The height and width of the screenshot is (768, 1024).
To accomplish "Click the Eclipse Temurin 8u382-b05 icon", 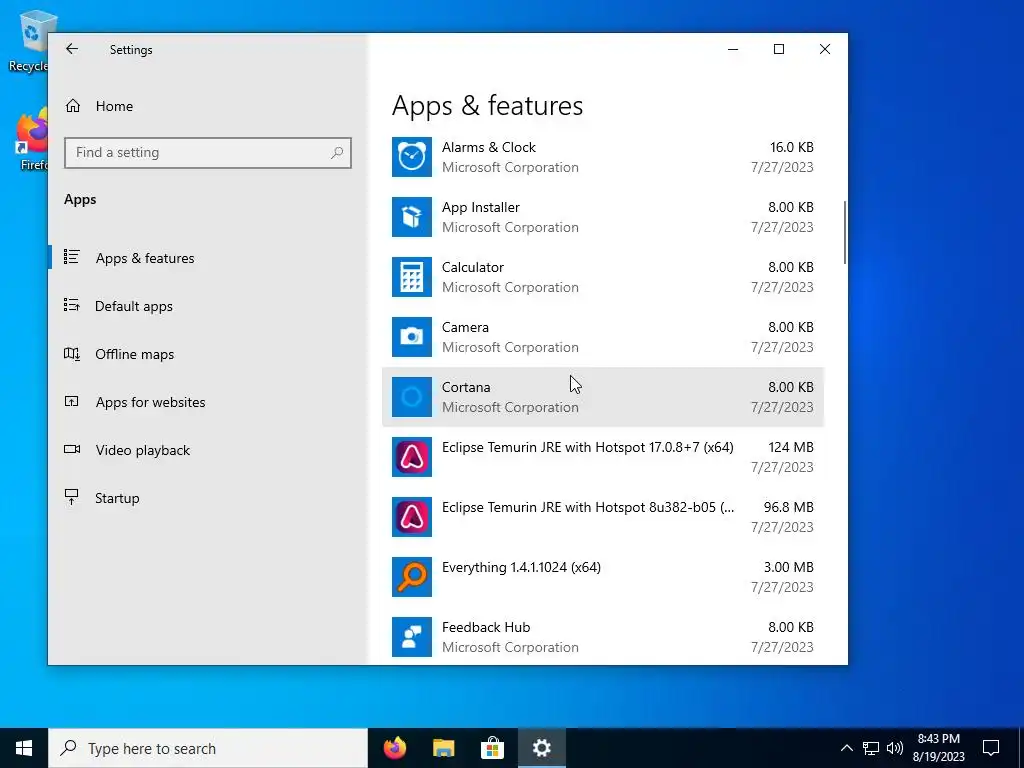I will (x=411, y=517).
